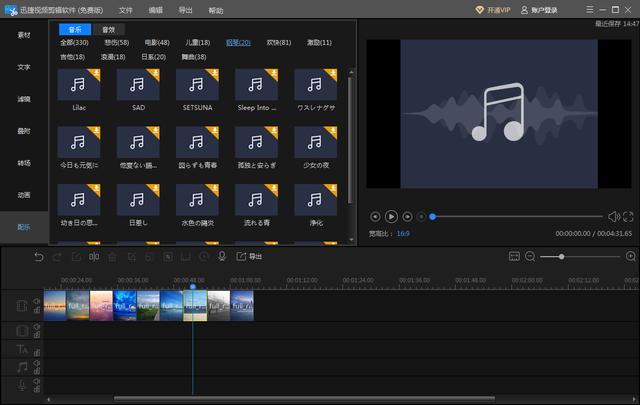640x405 pixels.
Task: Select the 欢快(81) music category
Action: (x=279, y=43)
